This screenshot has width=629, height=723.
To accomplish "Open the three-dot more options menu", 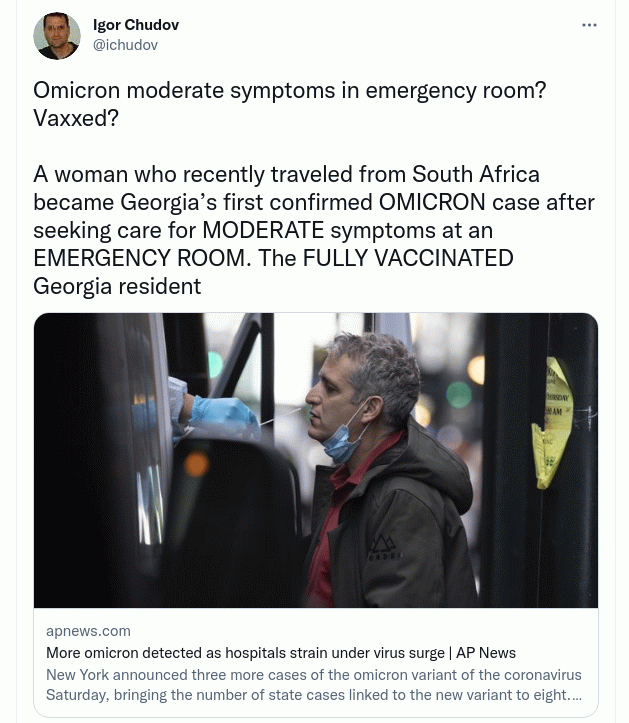I will pos(589,25).
